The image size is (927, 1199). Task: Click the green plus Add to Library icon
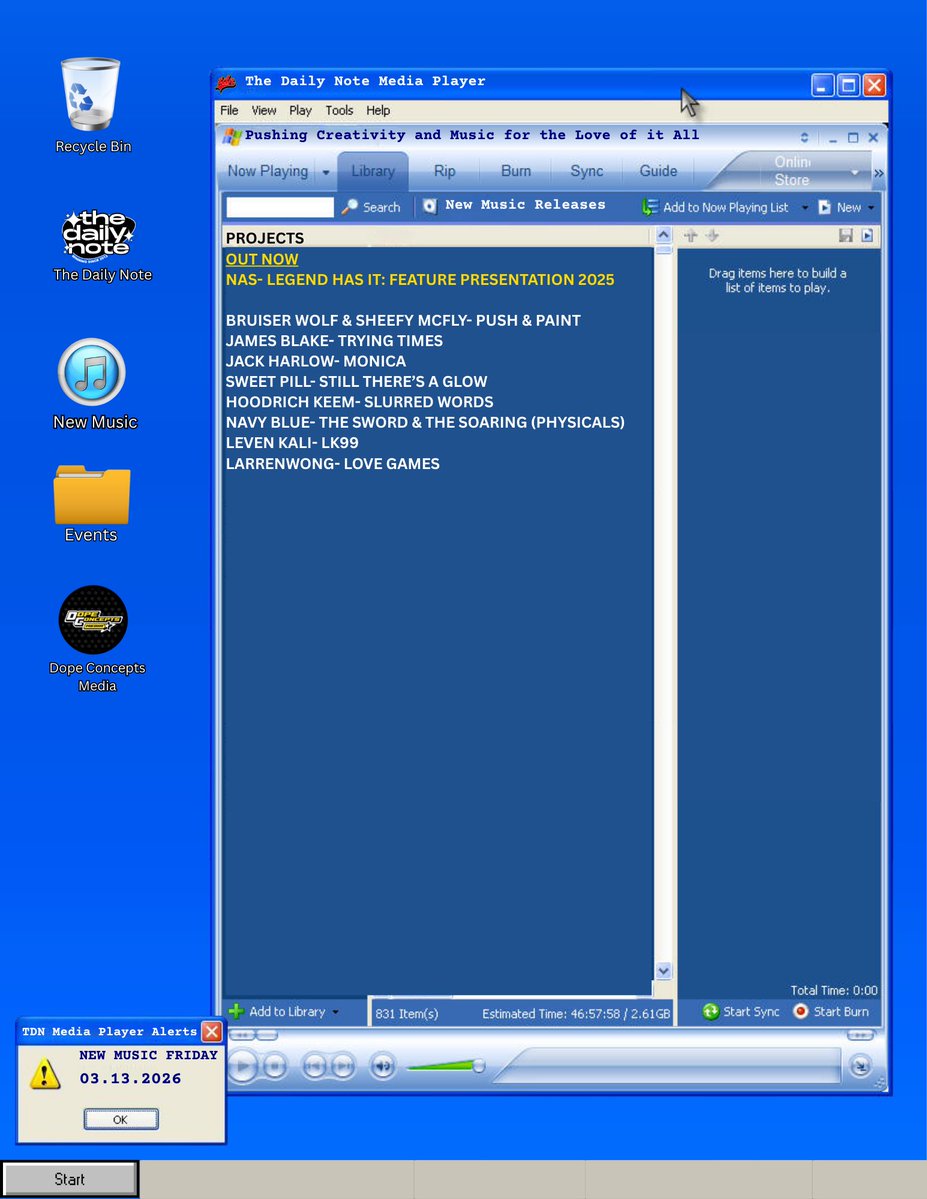tap(236, 1012)
